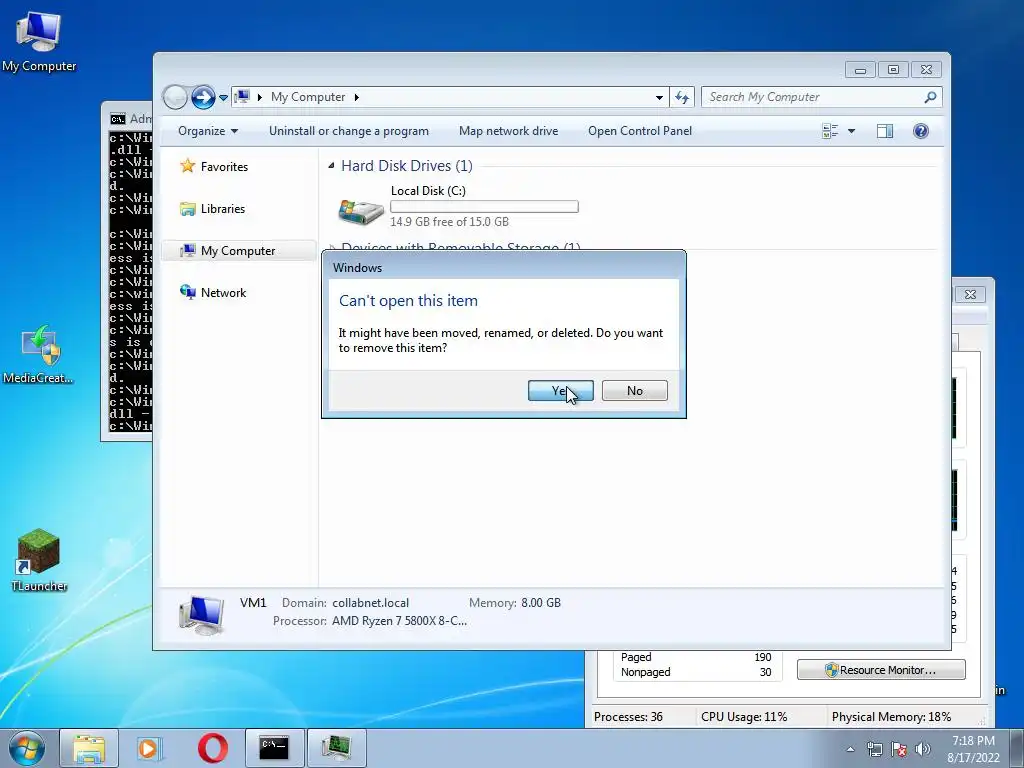This screenshot has width=1024, height=768.
Task: Open recent pages dropdown arrow
Action: 223,98
